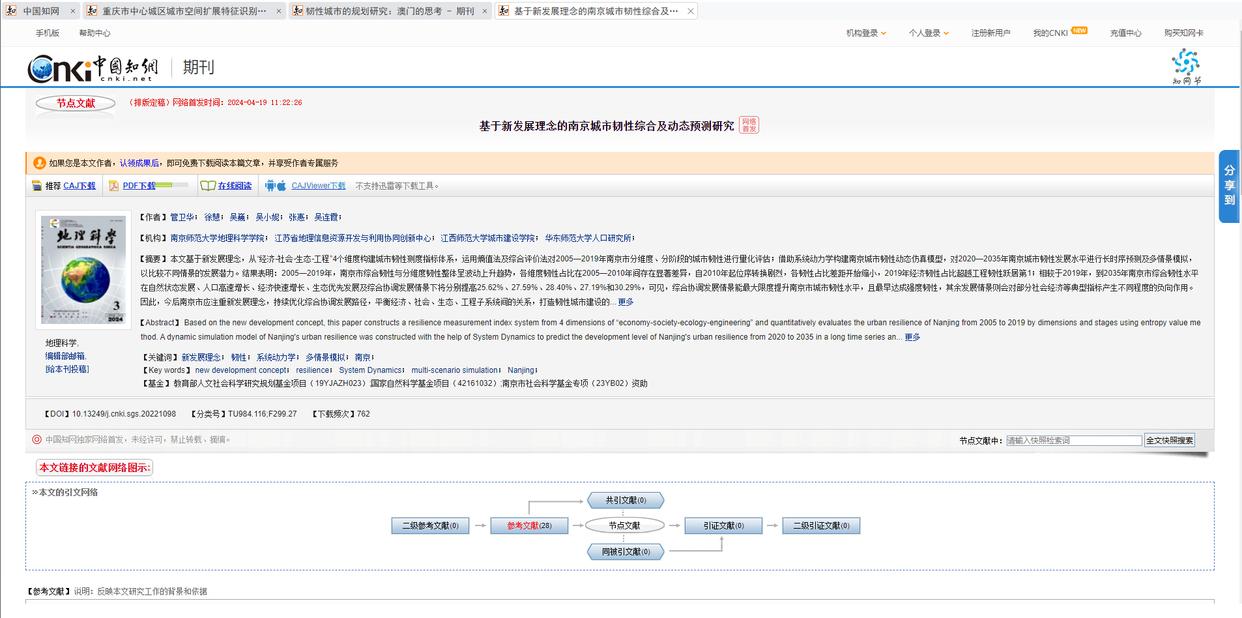Click the 节点文献中 search input field
This screenshot has height=618, width=1242.
[x=1073, y=440]
